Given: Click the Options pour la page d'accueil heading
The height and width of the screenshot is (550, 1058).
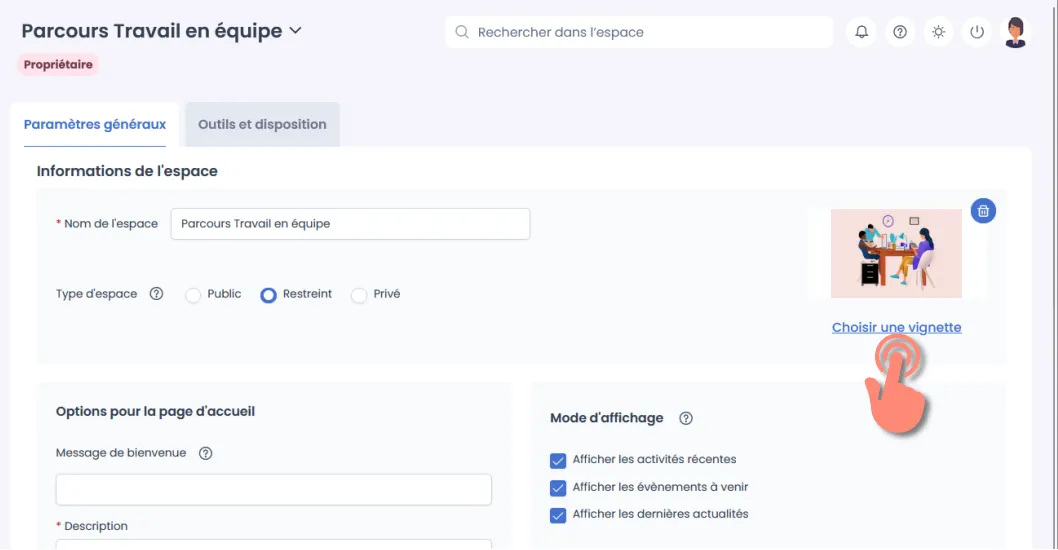Looking at the screenshot, I should (155, 412).
